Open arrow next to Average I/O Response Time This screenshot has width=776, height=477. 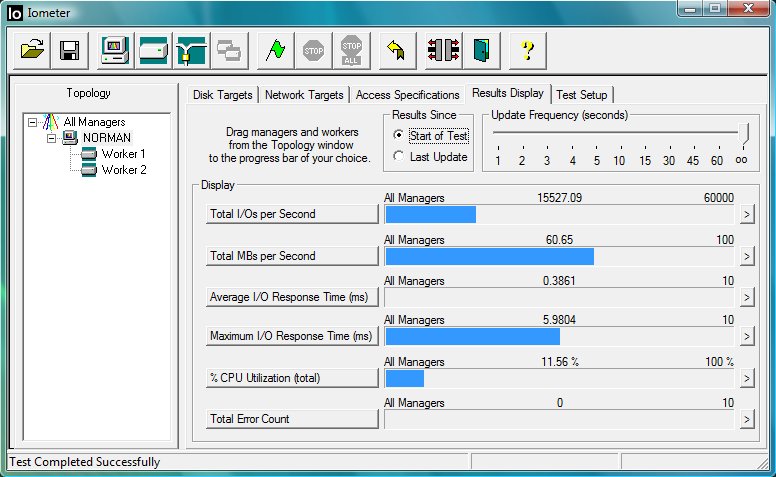click(747, 298)
